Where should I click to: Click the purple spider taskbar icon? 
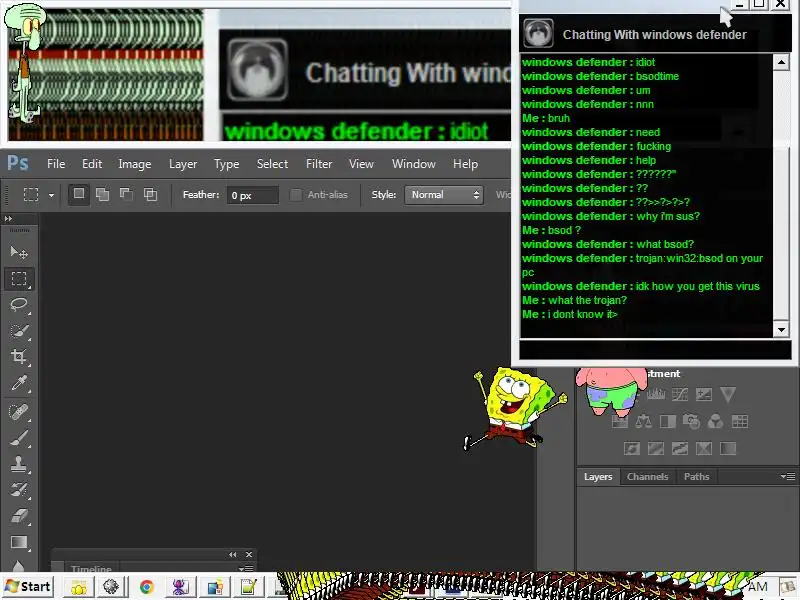tap(180, 587)
